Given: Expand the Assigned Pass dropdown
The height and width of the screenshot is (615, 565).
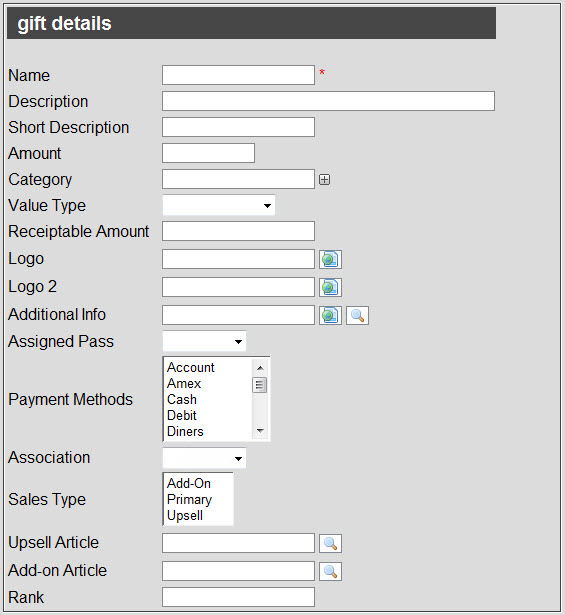Looking at the screenshot, I should [204, 341].
